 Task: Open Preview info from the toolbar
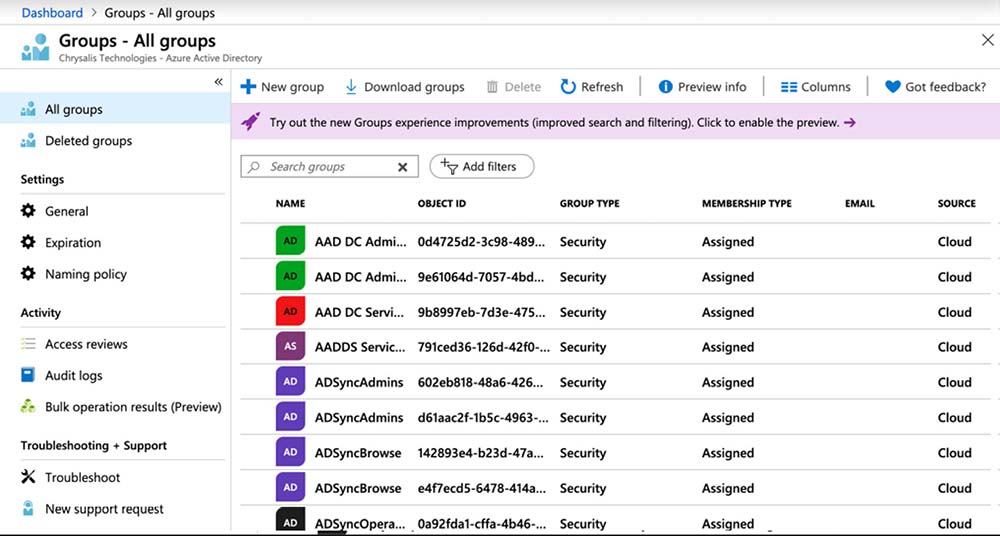[x=702, y=87]
